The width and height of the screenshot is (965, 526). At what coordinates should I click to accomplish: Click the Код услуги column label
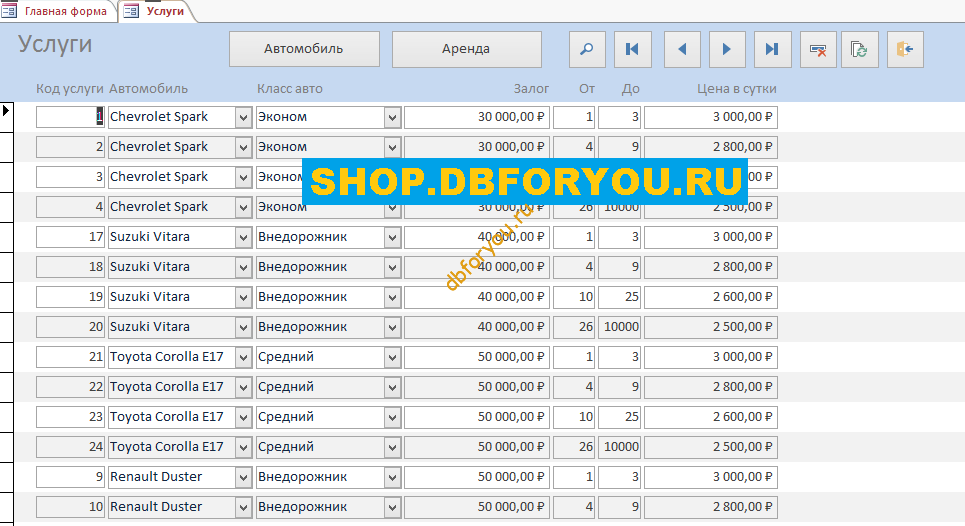pos(70,89)
